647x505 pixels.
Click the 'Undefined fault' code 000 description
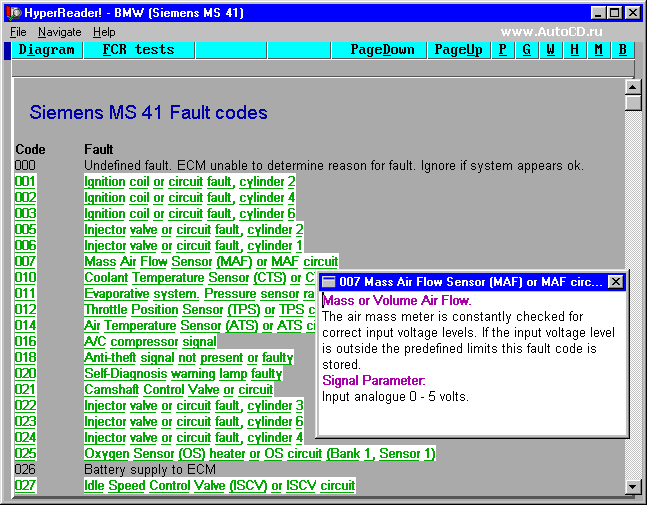pyautogui.click(x=334, y=166)
